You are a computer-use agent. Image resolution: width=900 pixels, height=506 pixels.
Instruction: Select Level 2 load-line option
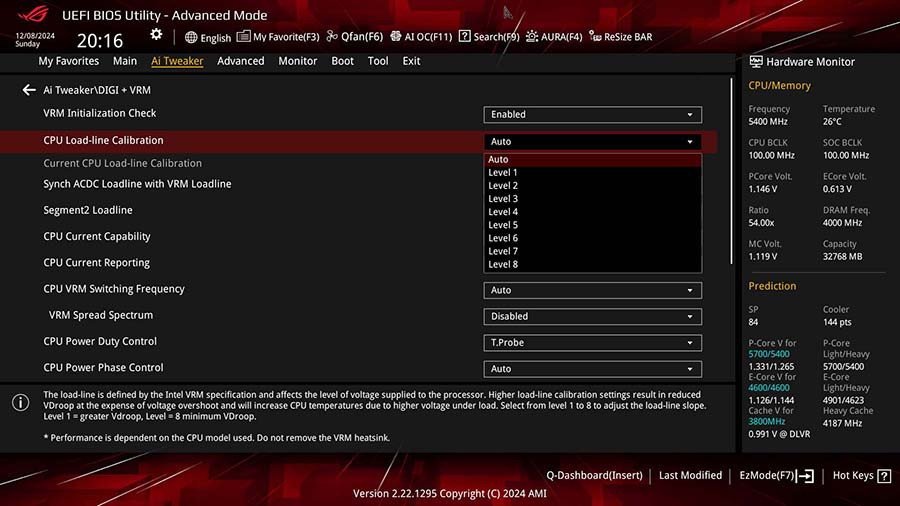(x=592, y=186)
